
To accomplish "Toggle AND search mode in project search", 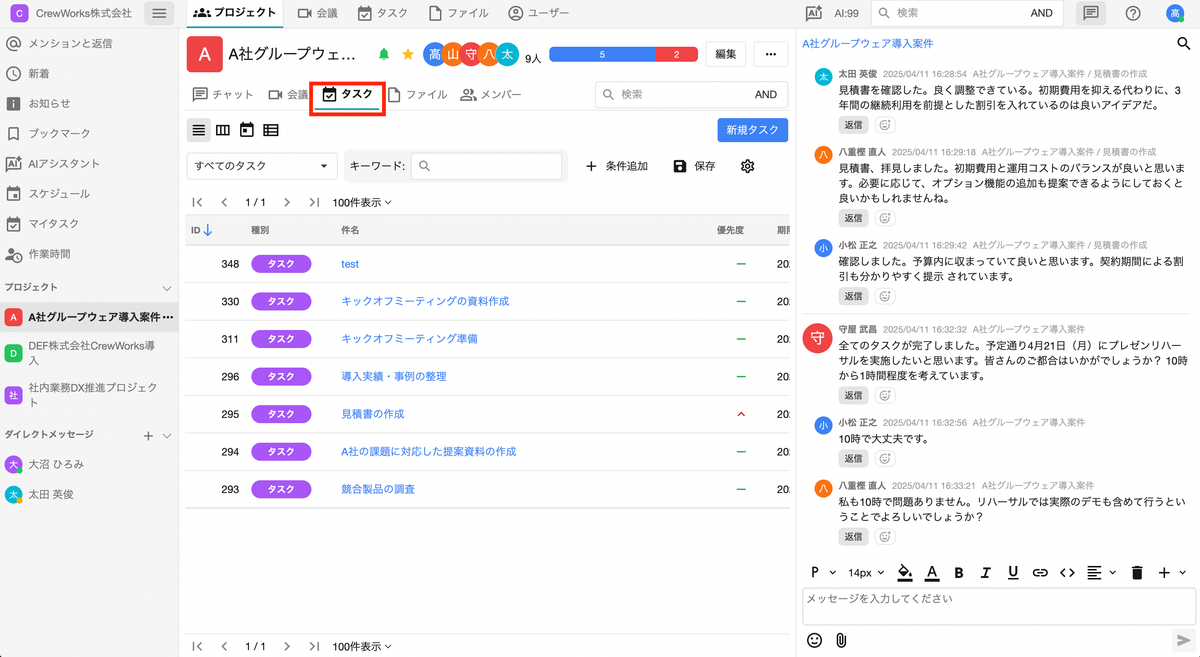I will coord(765,95).
